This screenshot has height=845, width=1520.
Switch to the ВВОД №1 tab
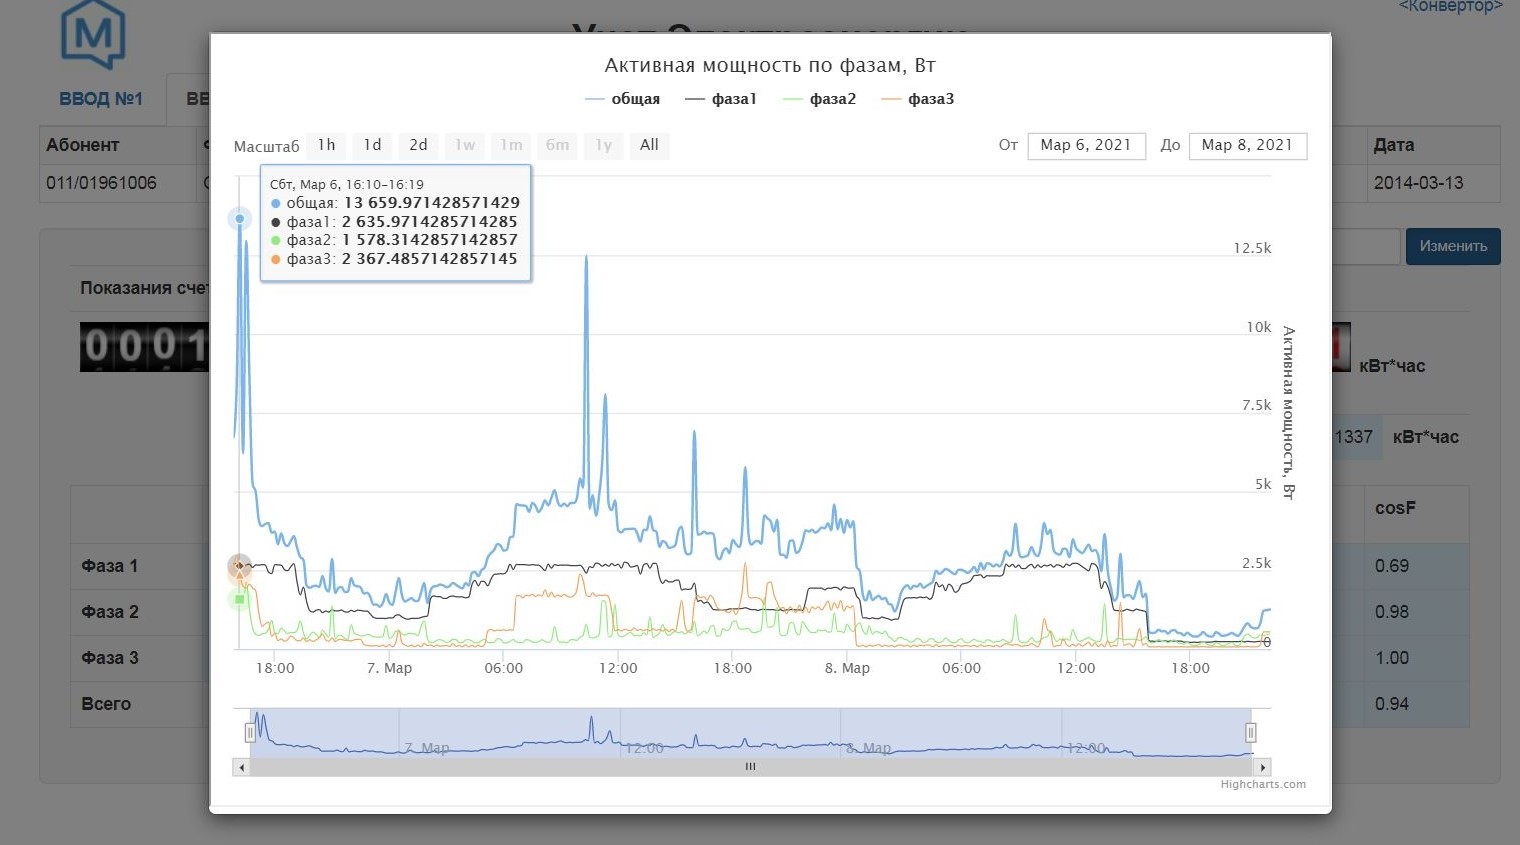coord(101,99)
